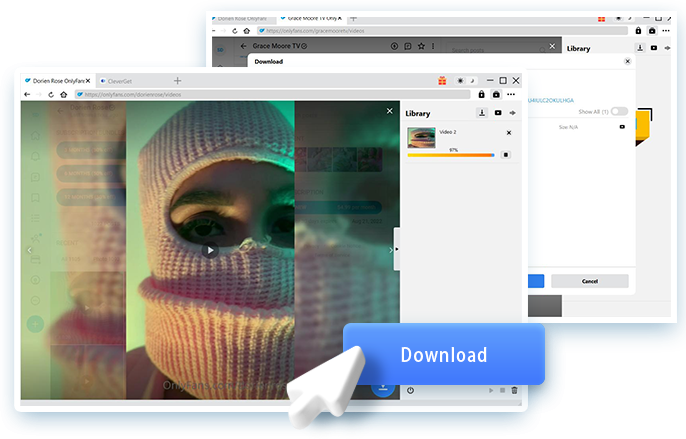Go to the home page in front window
This screenshot has height=439, width=686.
tap(63, 94)
